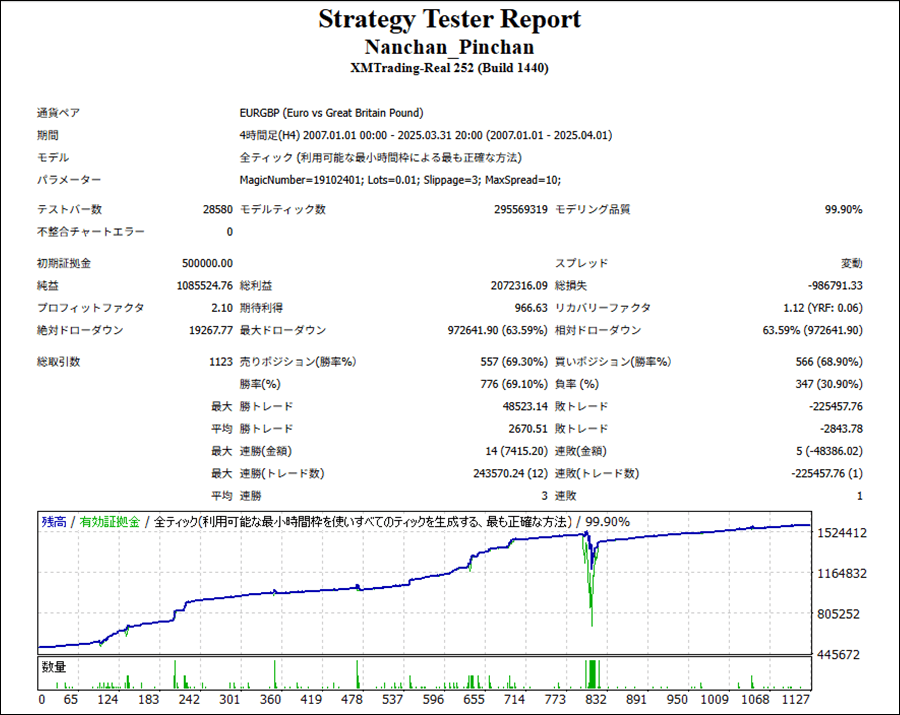The height and width of the screenshot is (715, 900).
Task: Click the 'モデル' label
Action: [53, 157]
